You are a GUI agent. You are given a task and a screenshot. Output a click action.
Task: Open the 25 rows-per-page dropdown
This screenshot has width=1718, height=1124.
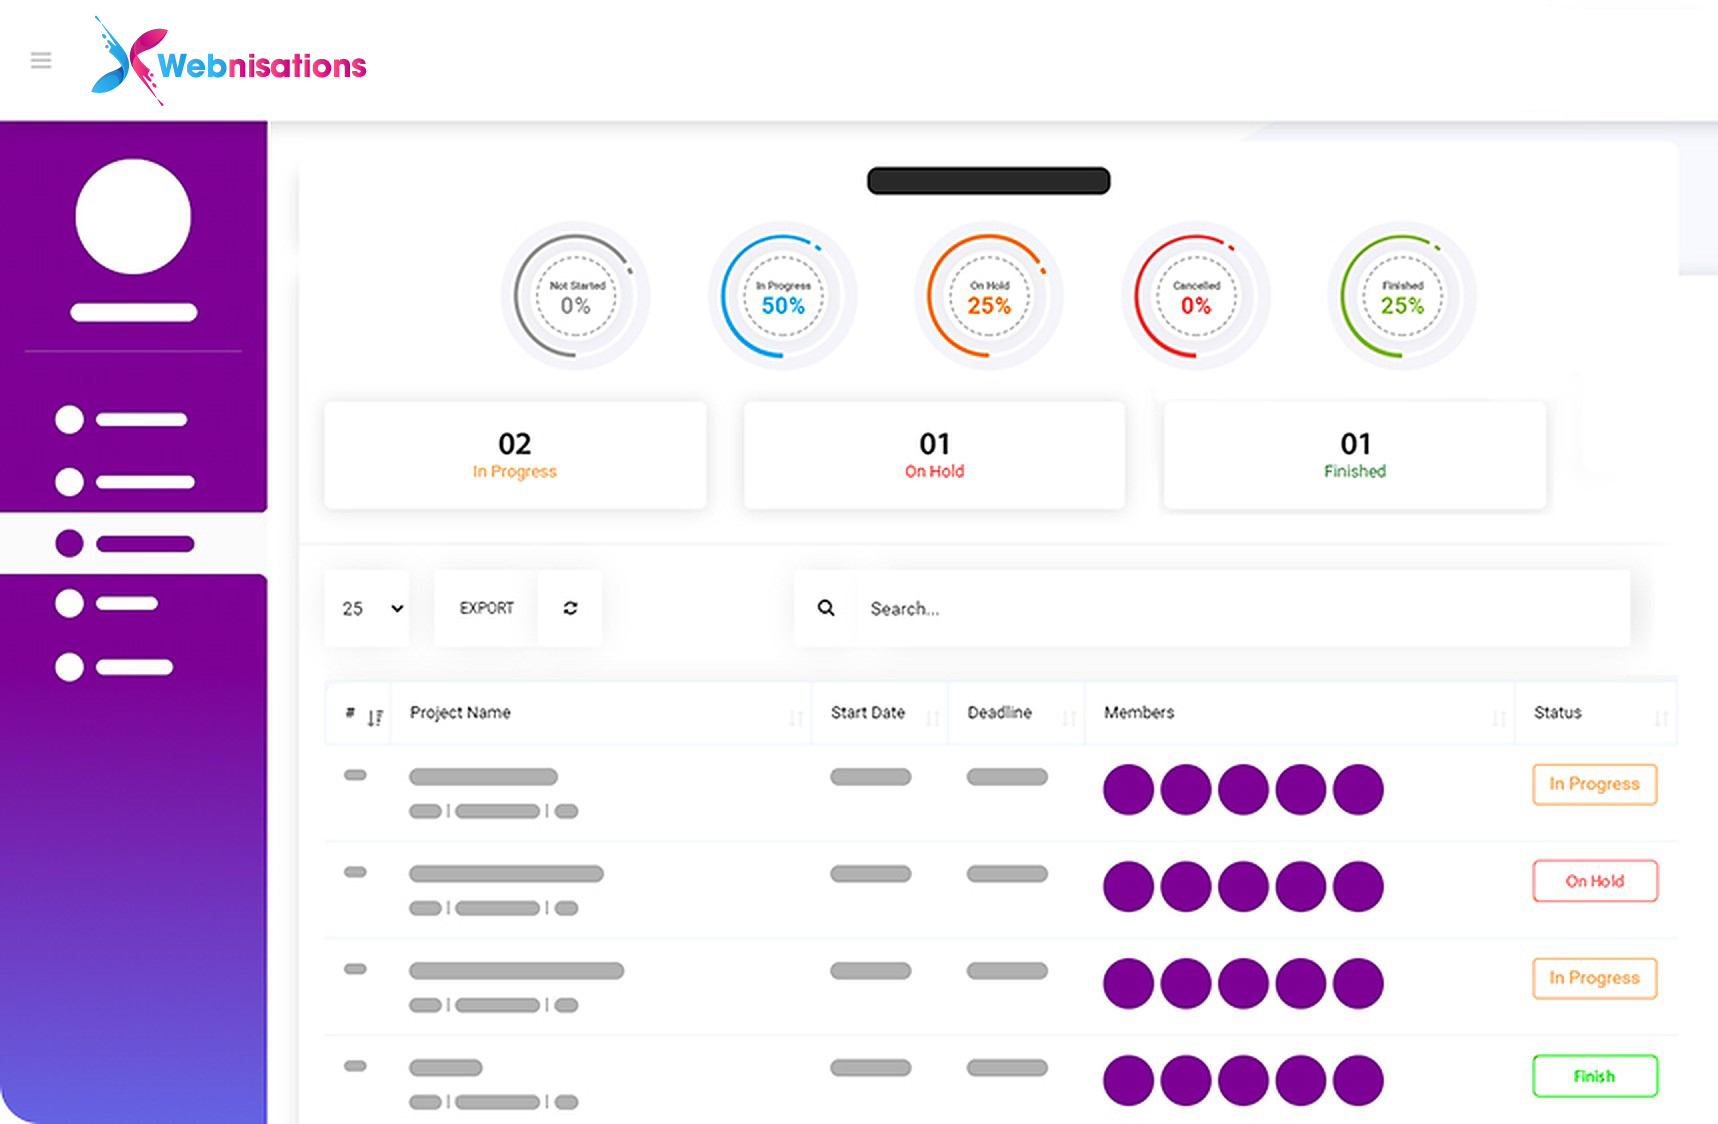368,608
